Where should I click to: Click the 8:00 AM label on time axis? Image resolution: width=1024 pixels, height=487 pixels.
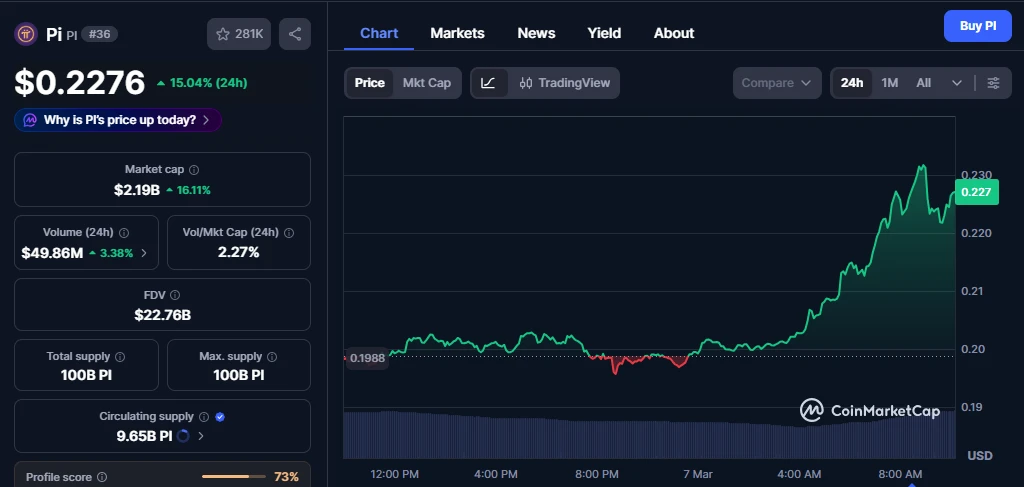[x=899, y=474]
